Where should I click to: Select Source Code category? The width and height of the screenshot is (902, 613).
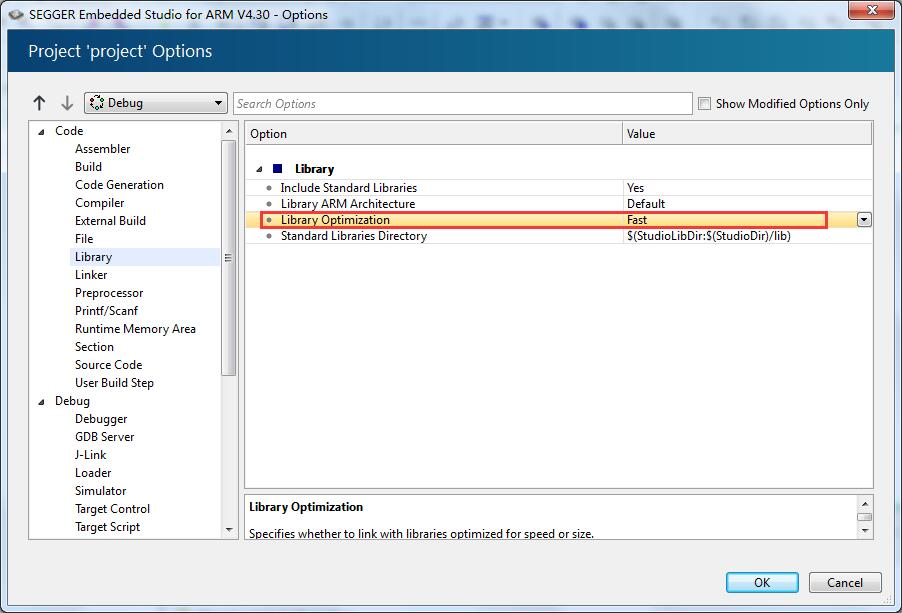[x=108, y=365]
